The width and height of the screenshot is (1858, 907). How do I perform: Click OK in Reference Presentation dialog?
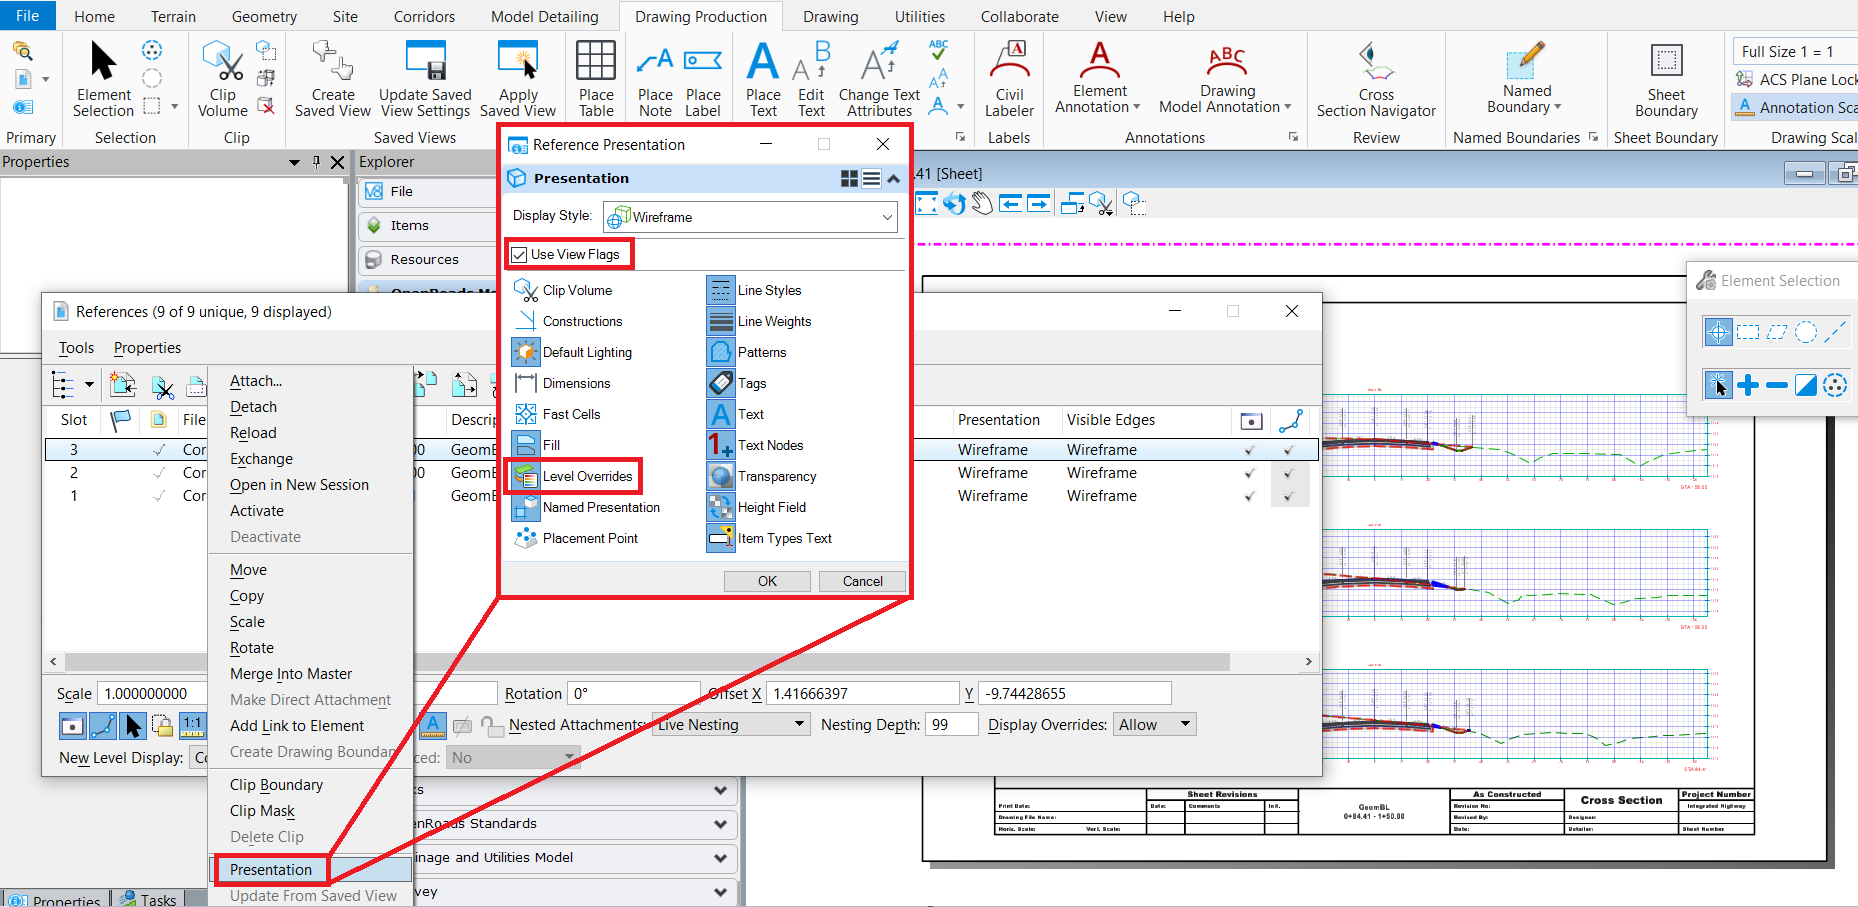767,581
